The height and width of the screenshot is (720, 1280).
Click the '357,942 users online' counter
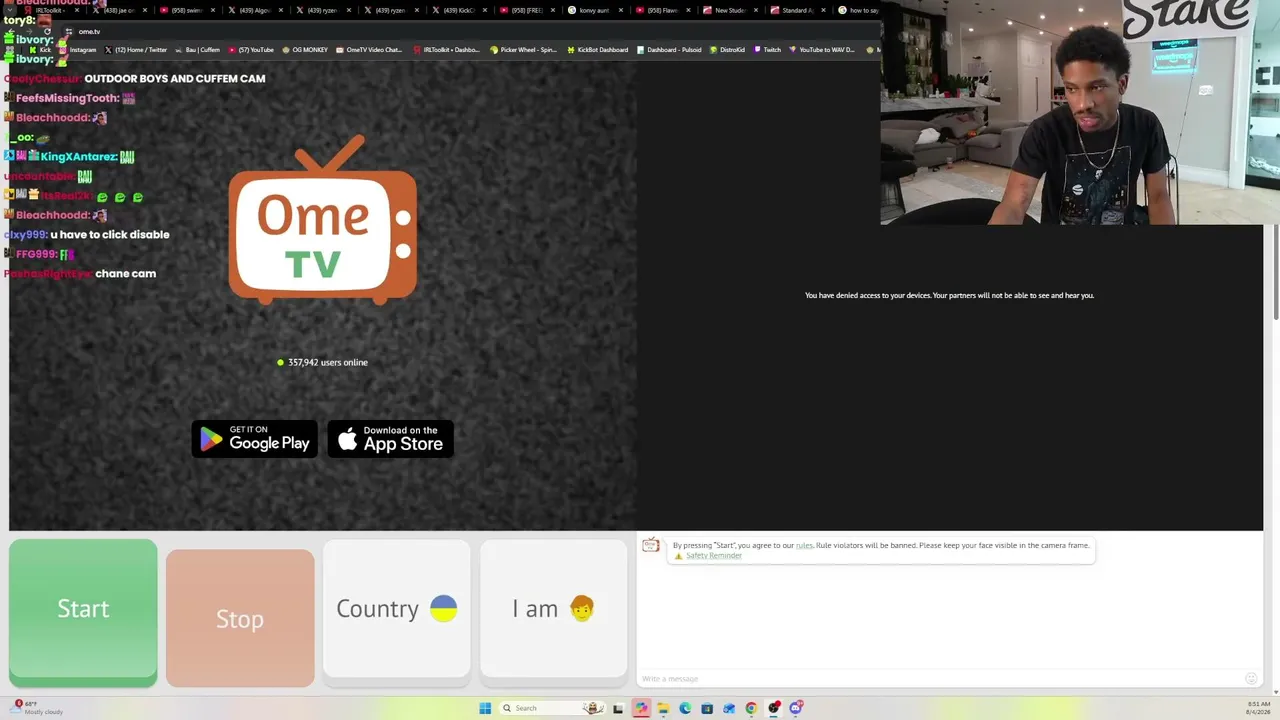tap(322, 362)
